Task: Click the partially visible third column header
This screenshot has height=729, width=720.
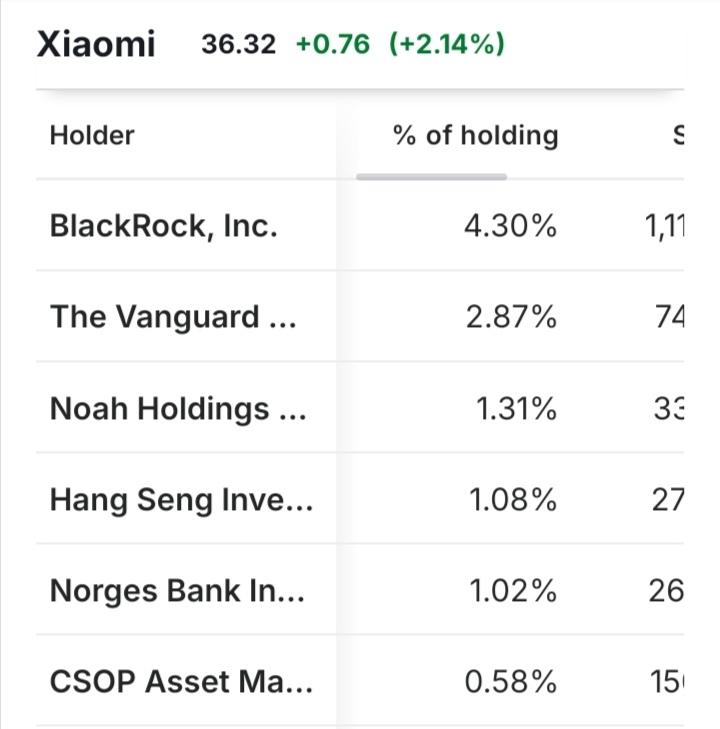Action: [678, 136]
